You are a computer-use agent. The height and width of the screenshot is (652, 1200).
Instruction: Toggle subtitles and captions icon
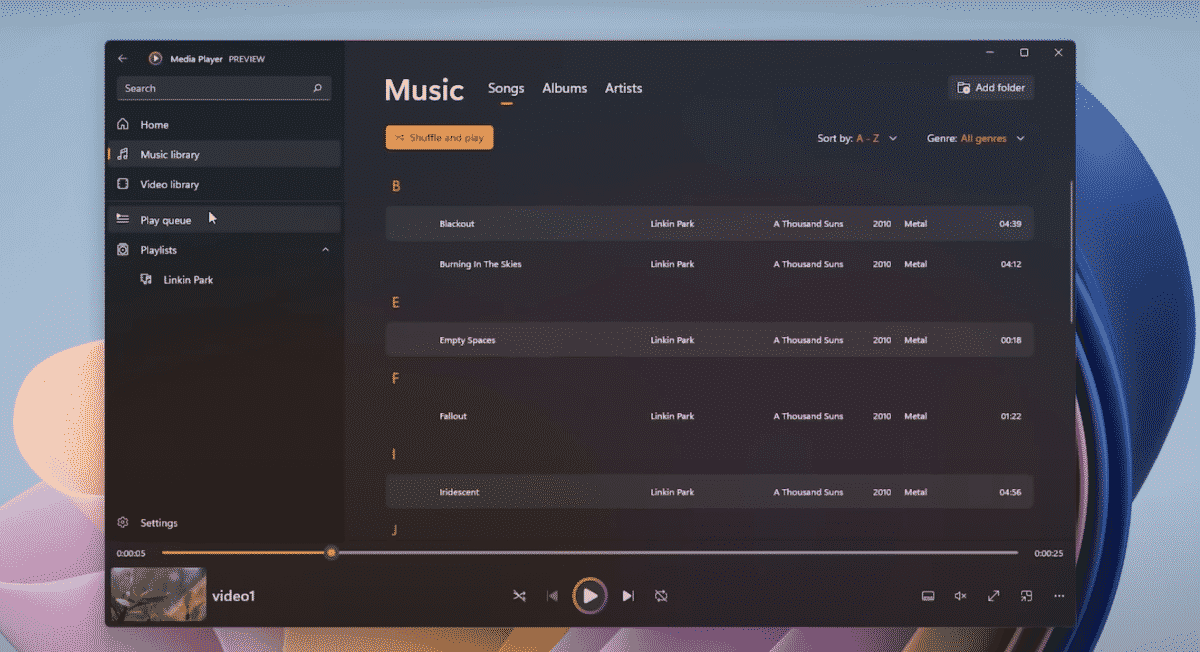(x=928, y=596)
